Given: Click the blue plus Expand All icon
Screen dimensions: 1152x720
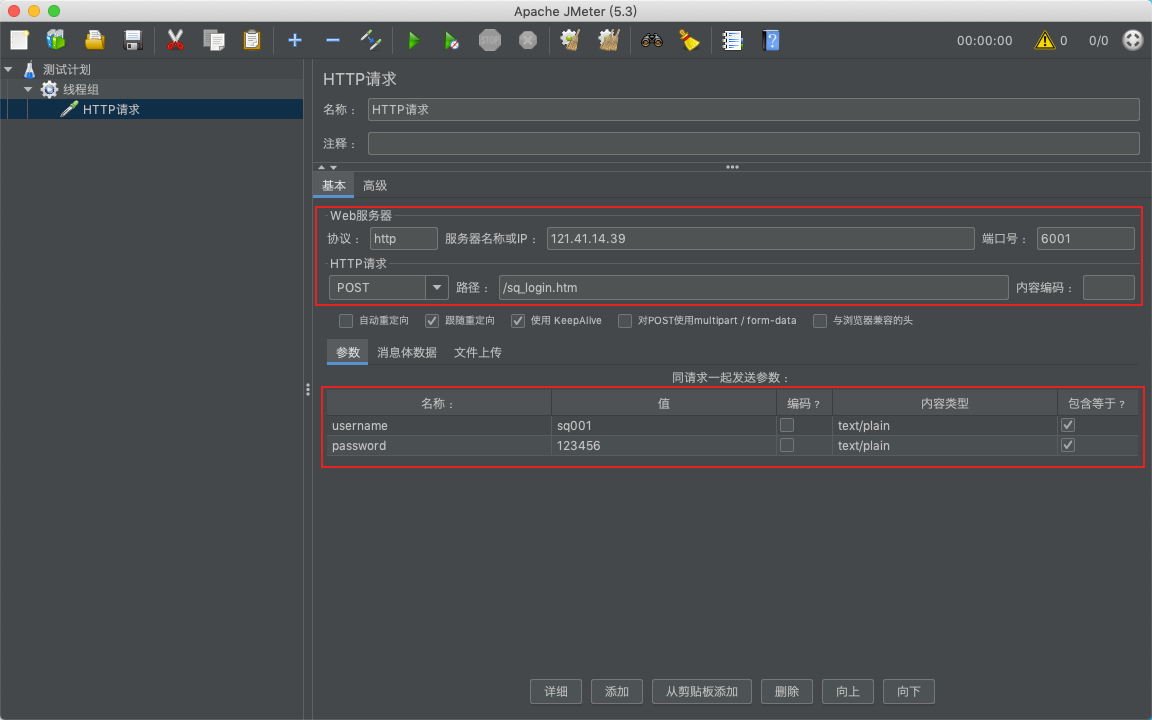Looking at the screenshot, I should [295, 40].
